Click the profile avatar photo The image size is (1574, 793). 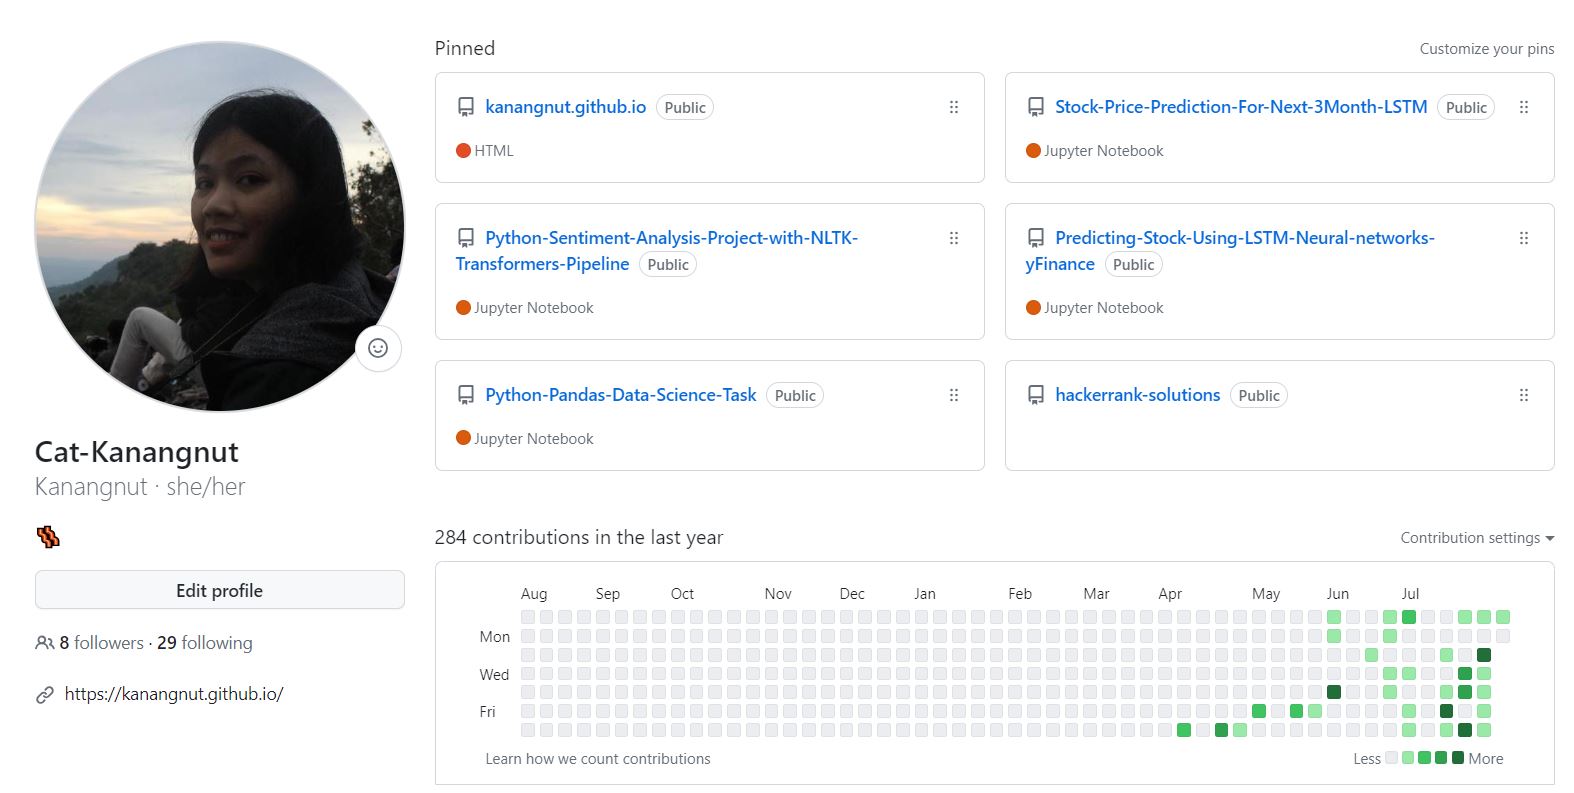[219, 226]
